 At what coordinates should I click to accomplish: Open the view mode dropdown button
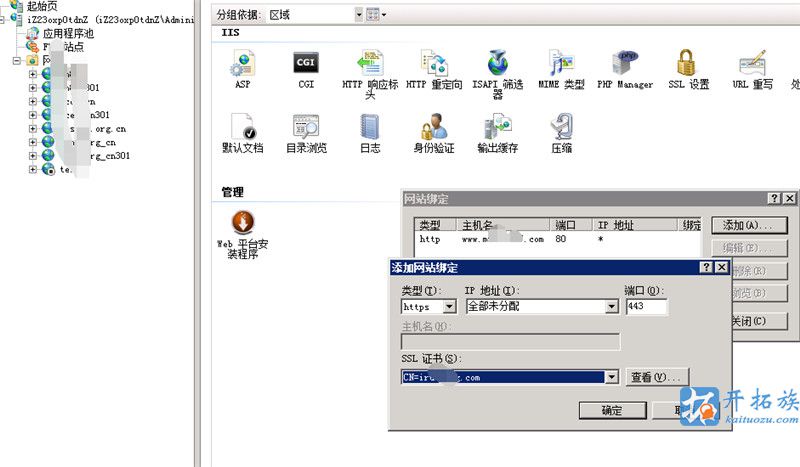(377, 15)
